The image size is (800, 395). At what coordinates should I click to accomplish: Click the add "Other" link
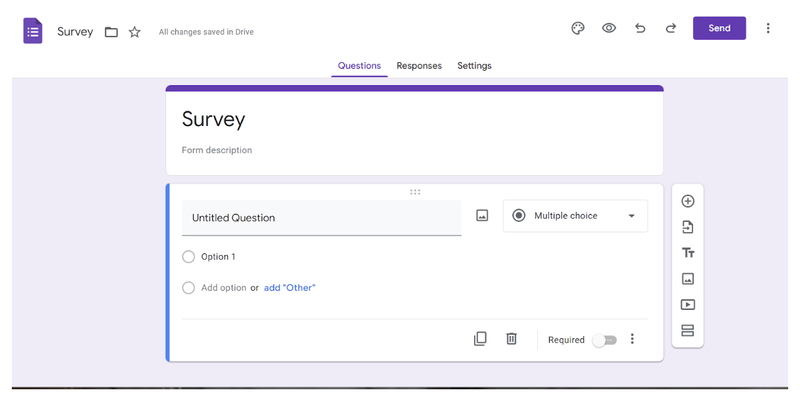click(290, 288)
